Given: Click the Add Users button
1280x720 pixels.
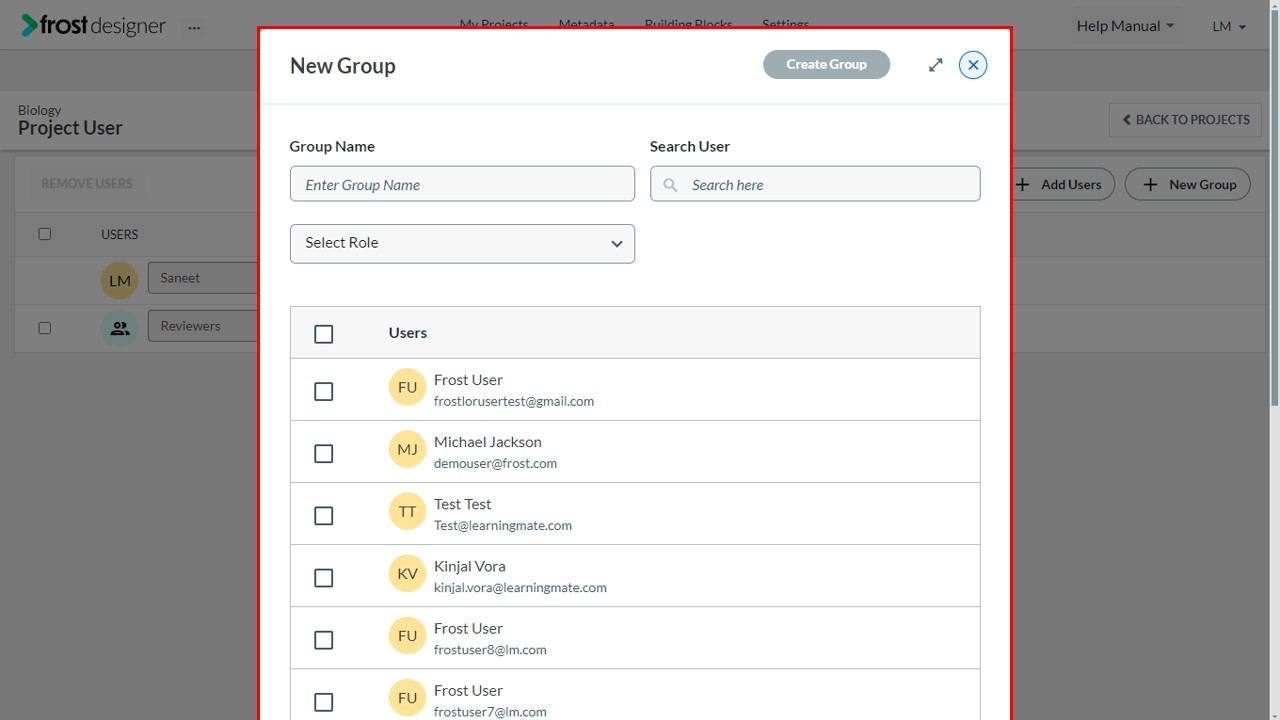Looking at the screenshot, I should pyautogui.click(x=1061, y=184).
